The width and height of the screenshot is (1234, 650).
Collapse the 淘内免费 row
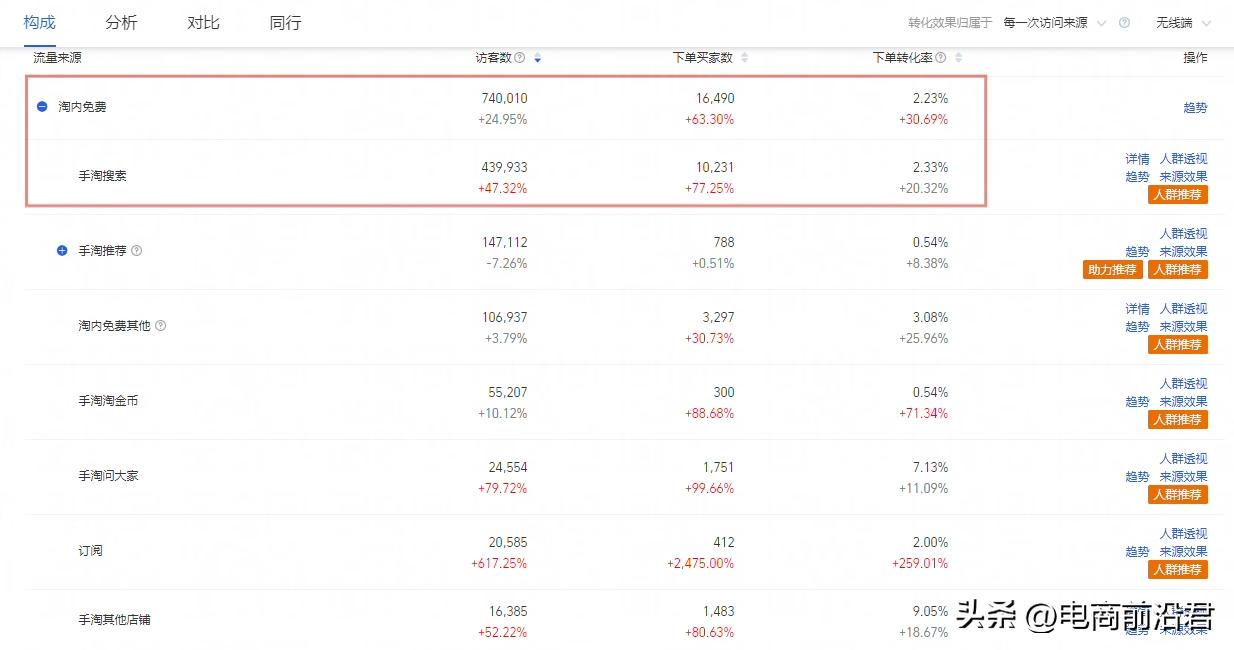coord(42,106)
